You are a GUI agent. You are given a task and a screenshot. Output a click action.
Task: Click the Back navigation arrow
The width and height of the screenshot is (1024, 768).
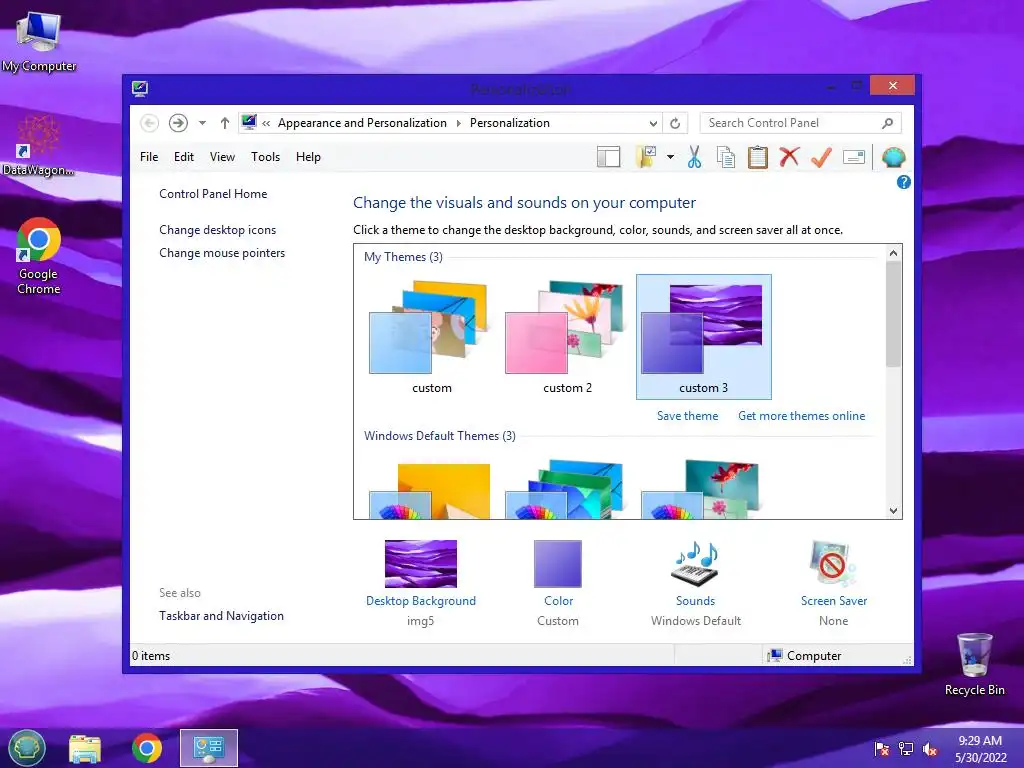pos(150,123)
